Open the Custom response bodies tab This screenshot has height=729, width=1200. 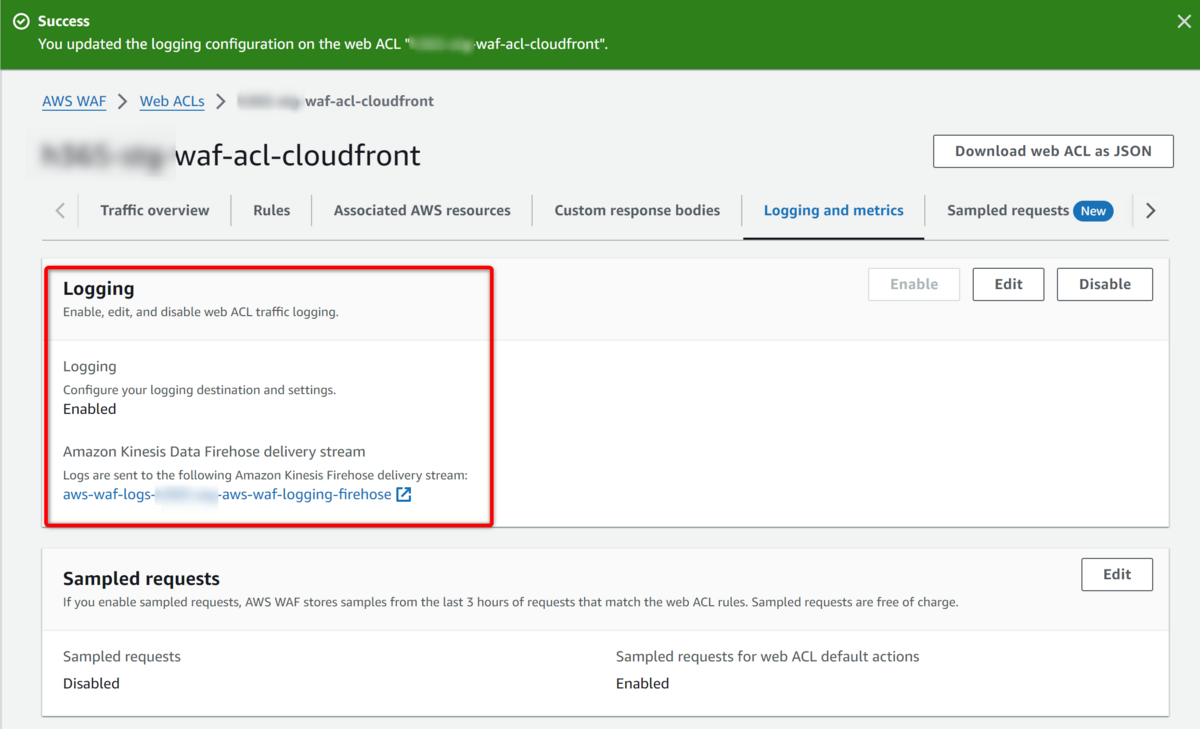pyautogui.click(x=637, y=211)
